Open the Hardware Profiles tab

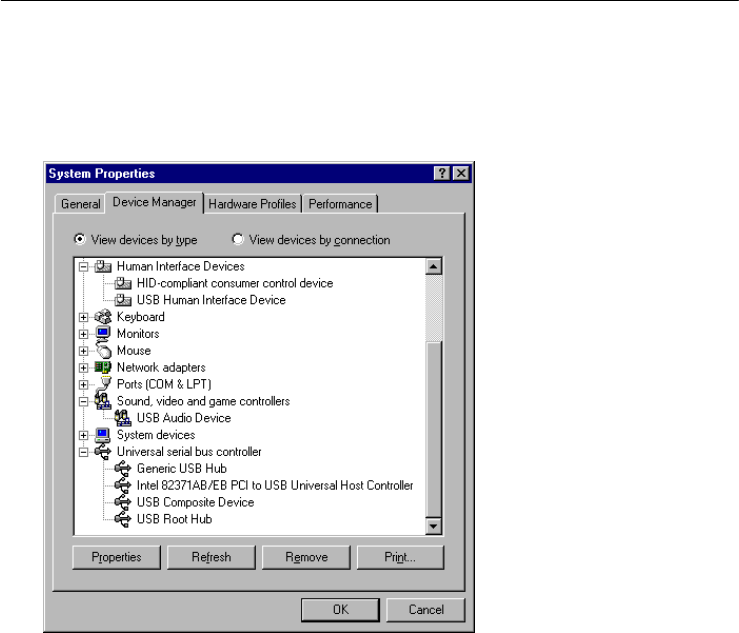pyautogui.click(x=252, y=204)
